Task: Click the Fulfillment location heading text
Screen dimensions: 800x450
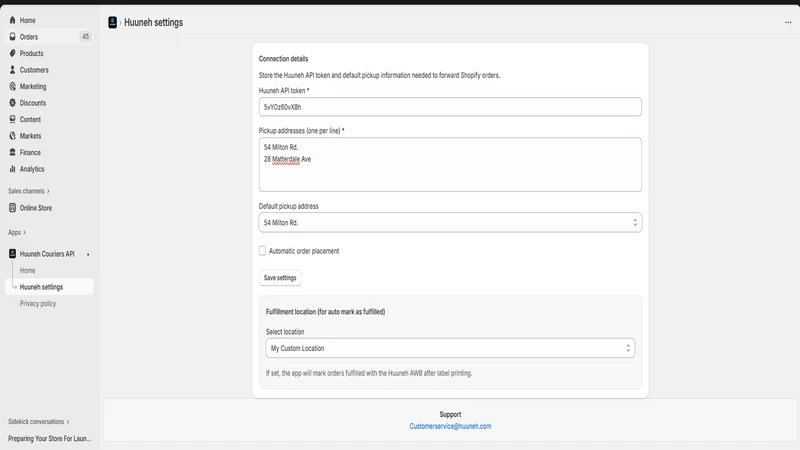Action: pos(325,311)
